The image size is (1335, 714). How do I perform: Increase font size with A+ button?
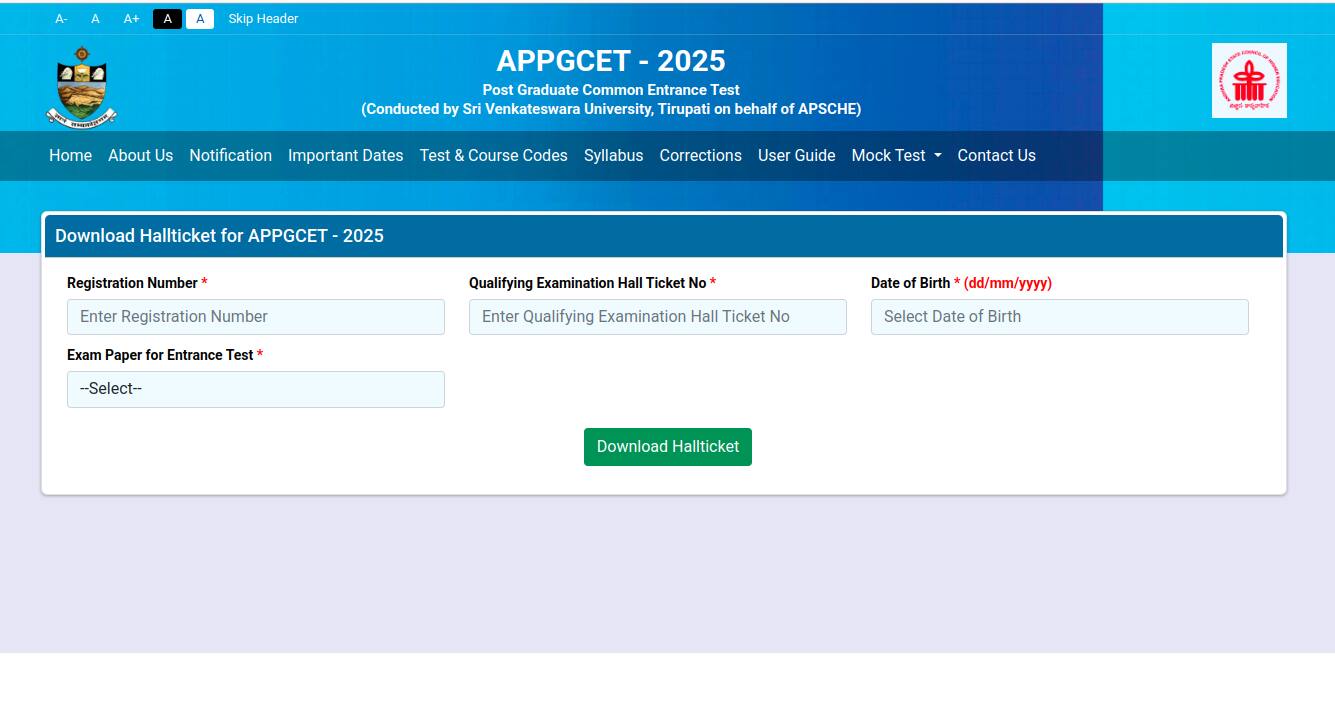pyautogui.click(x=131, y=19)
